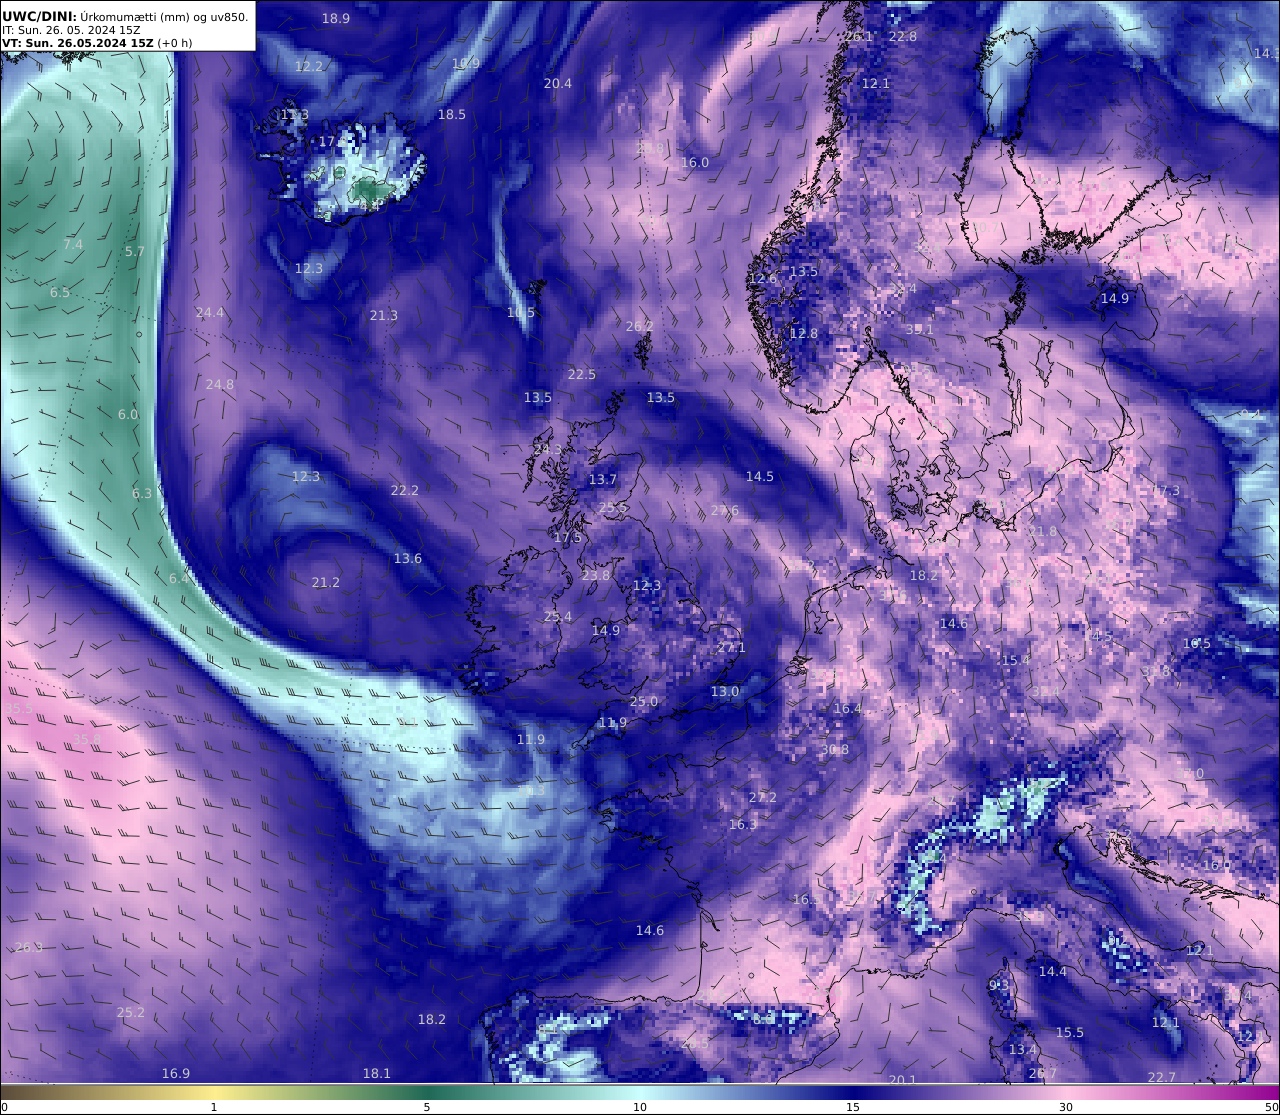The height and width of the screenshot is (1115, 1280).
Task: Click the map value 13.6
Action: [408, 559]
